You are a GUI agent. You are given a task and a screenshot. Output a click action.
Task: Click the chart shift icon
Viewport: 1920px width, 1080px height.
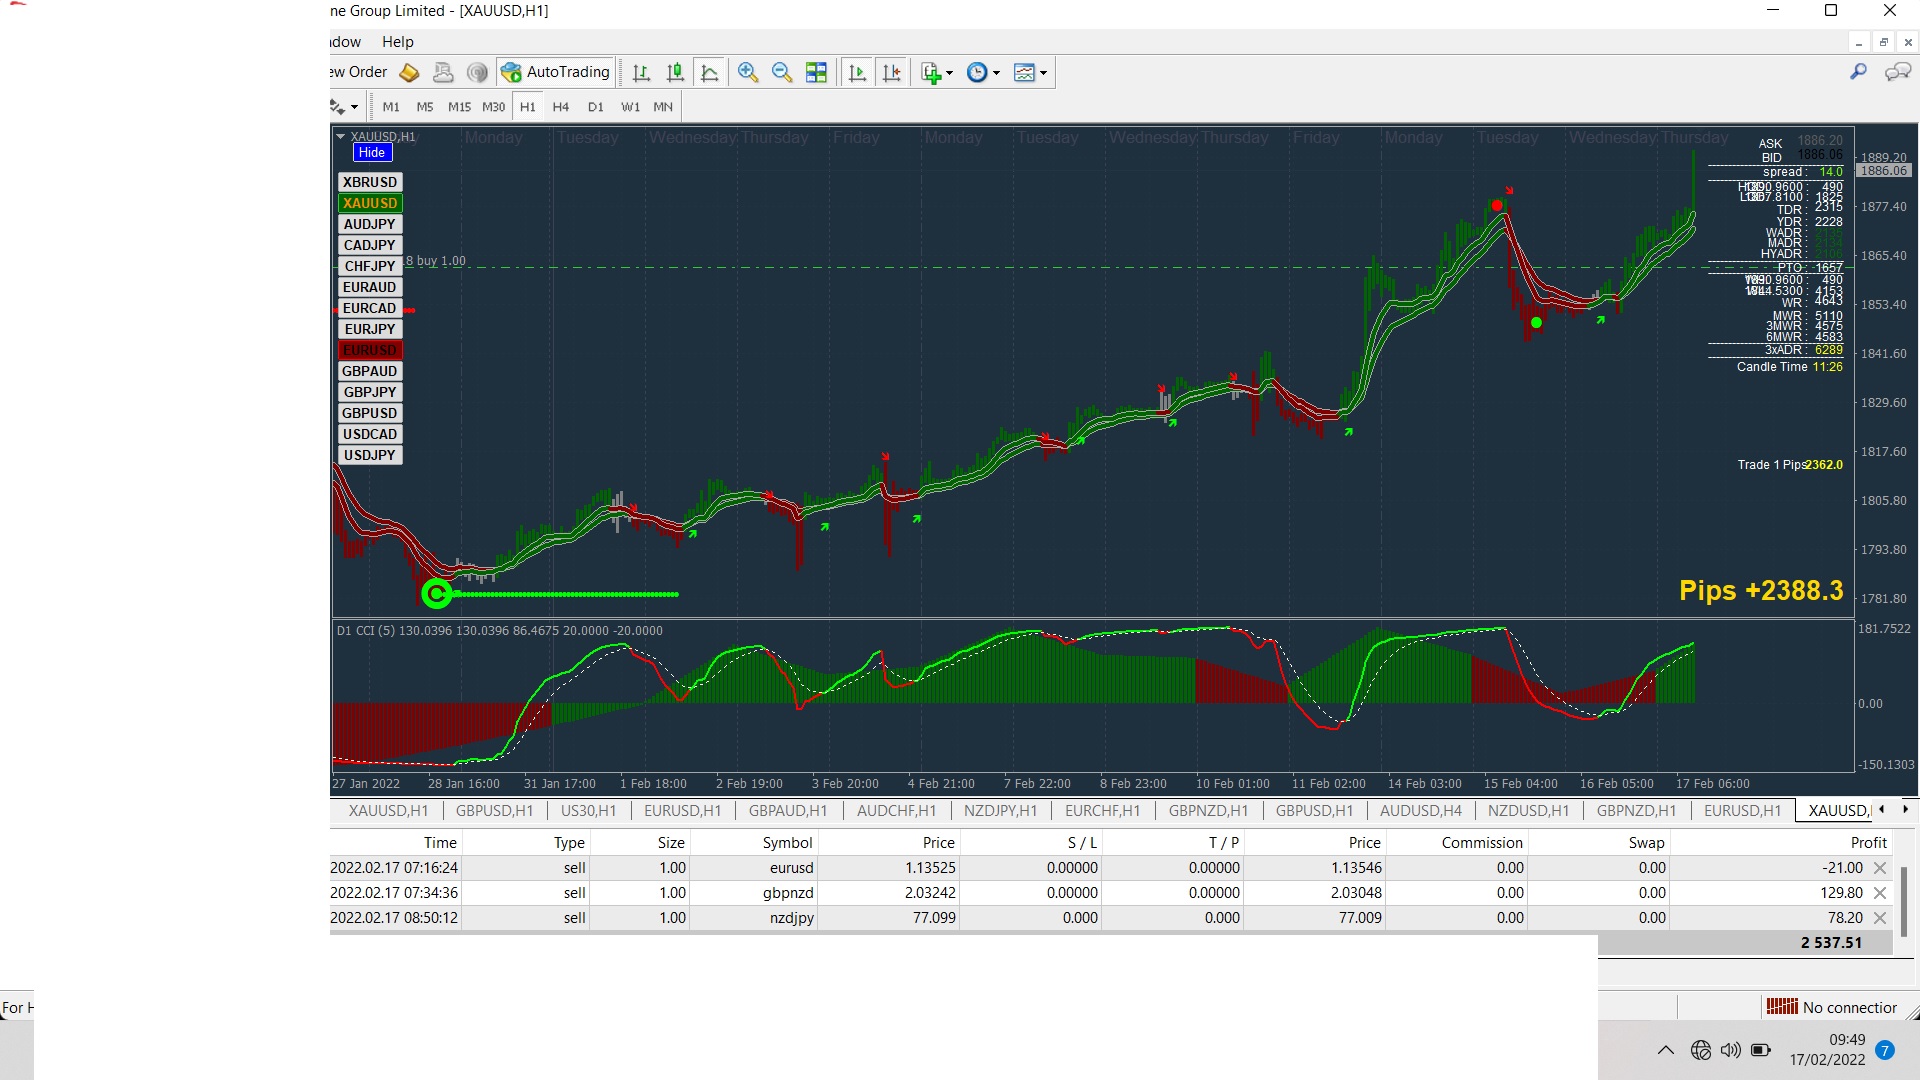tap(891, 72)
